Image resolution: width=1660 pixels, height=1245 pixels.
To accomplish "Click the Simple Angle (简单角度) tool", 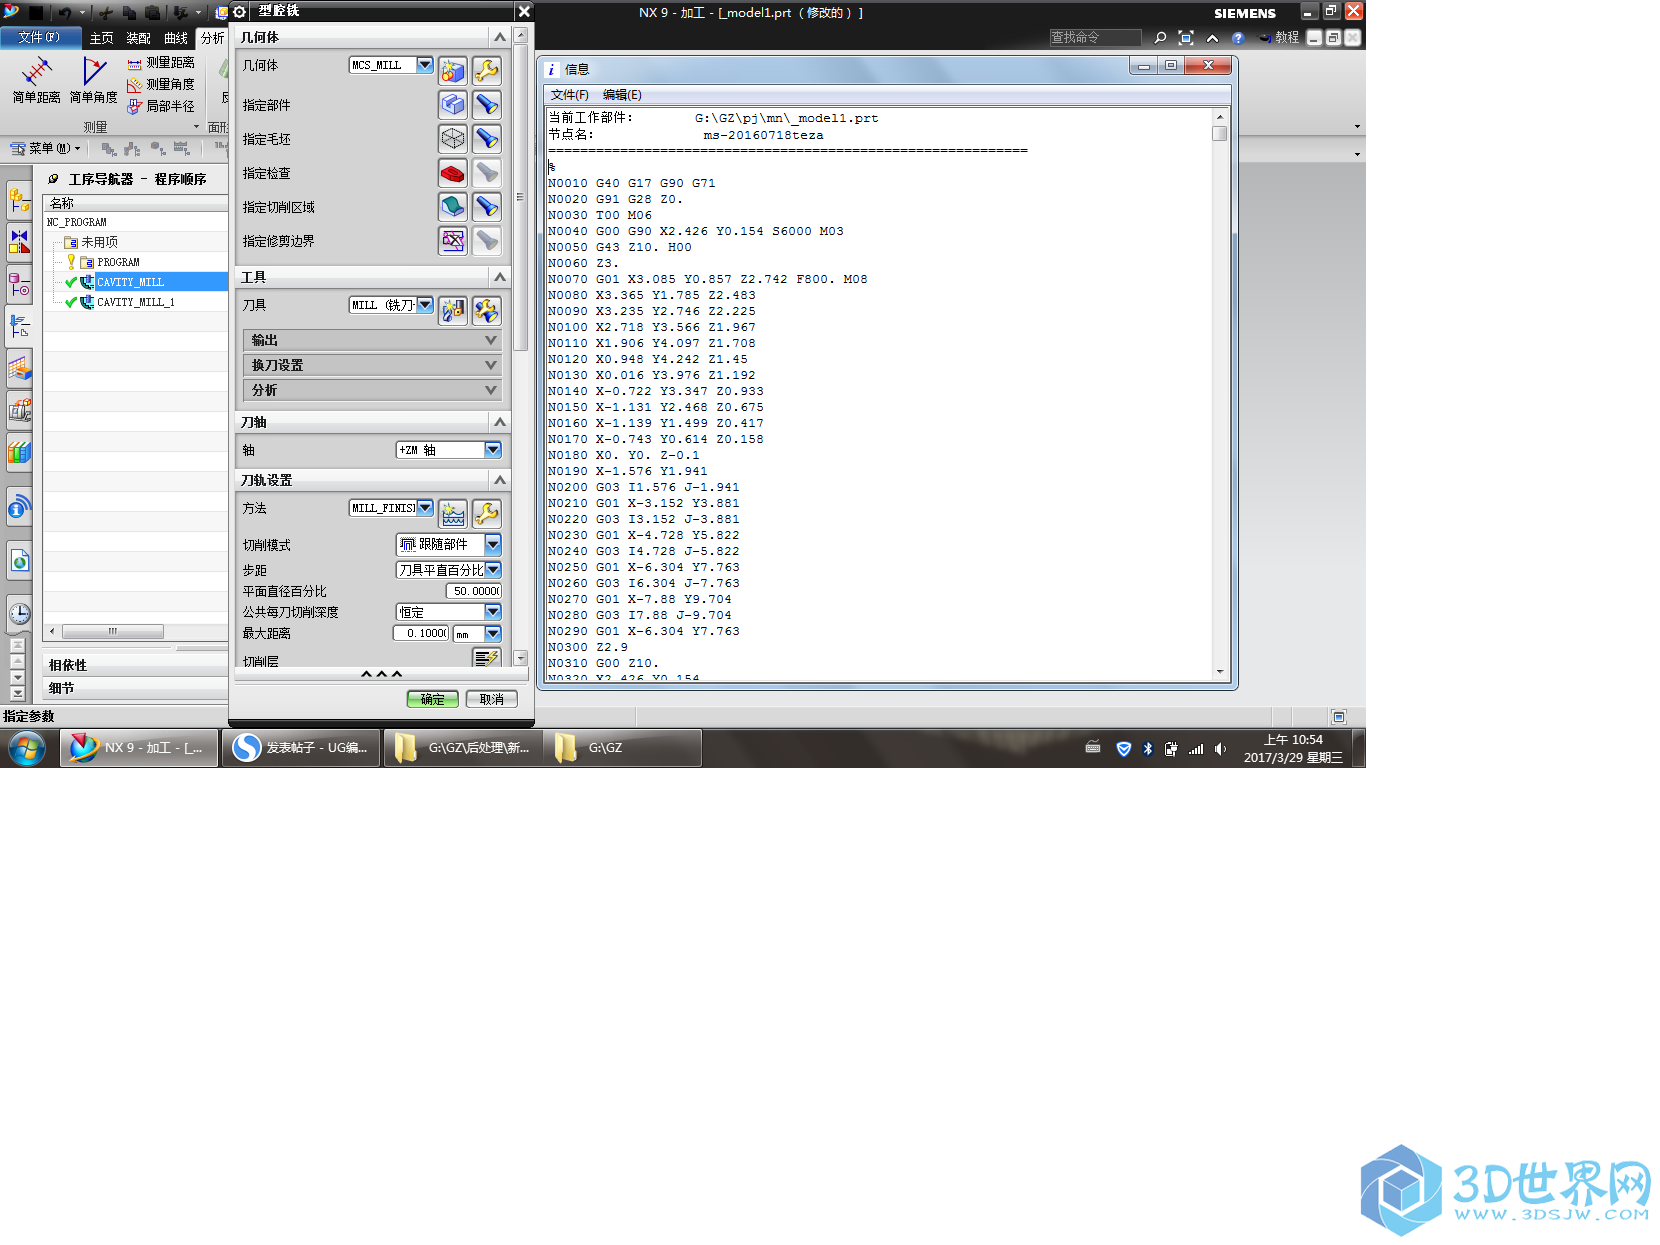I will (x=94, y=80).
